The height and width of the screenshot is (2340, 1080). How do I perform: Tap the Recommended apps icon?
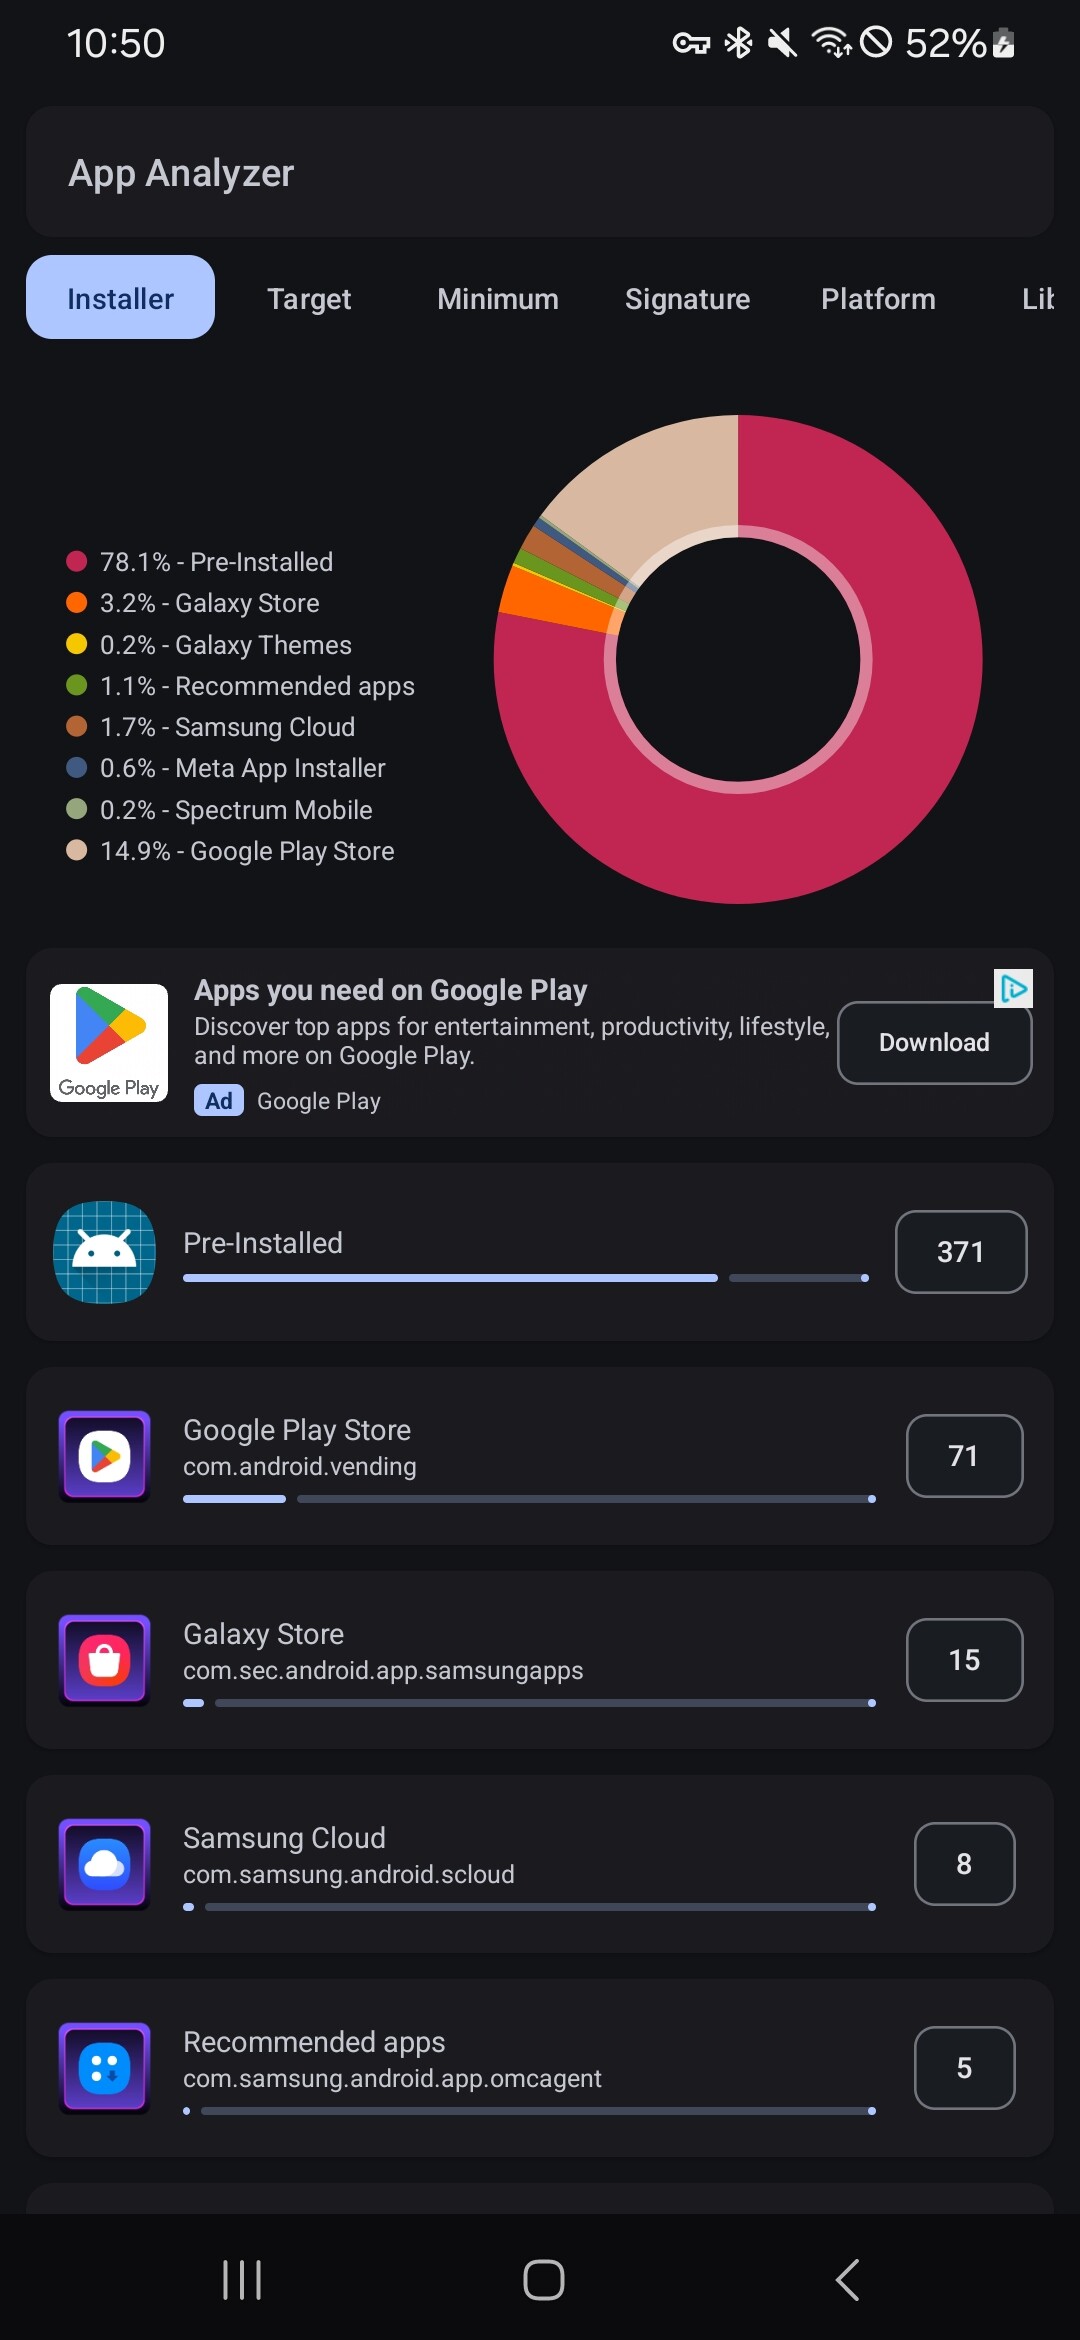pos(105,2068)
